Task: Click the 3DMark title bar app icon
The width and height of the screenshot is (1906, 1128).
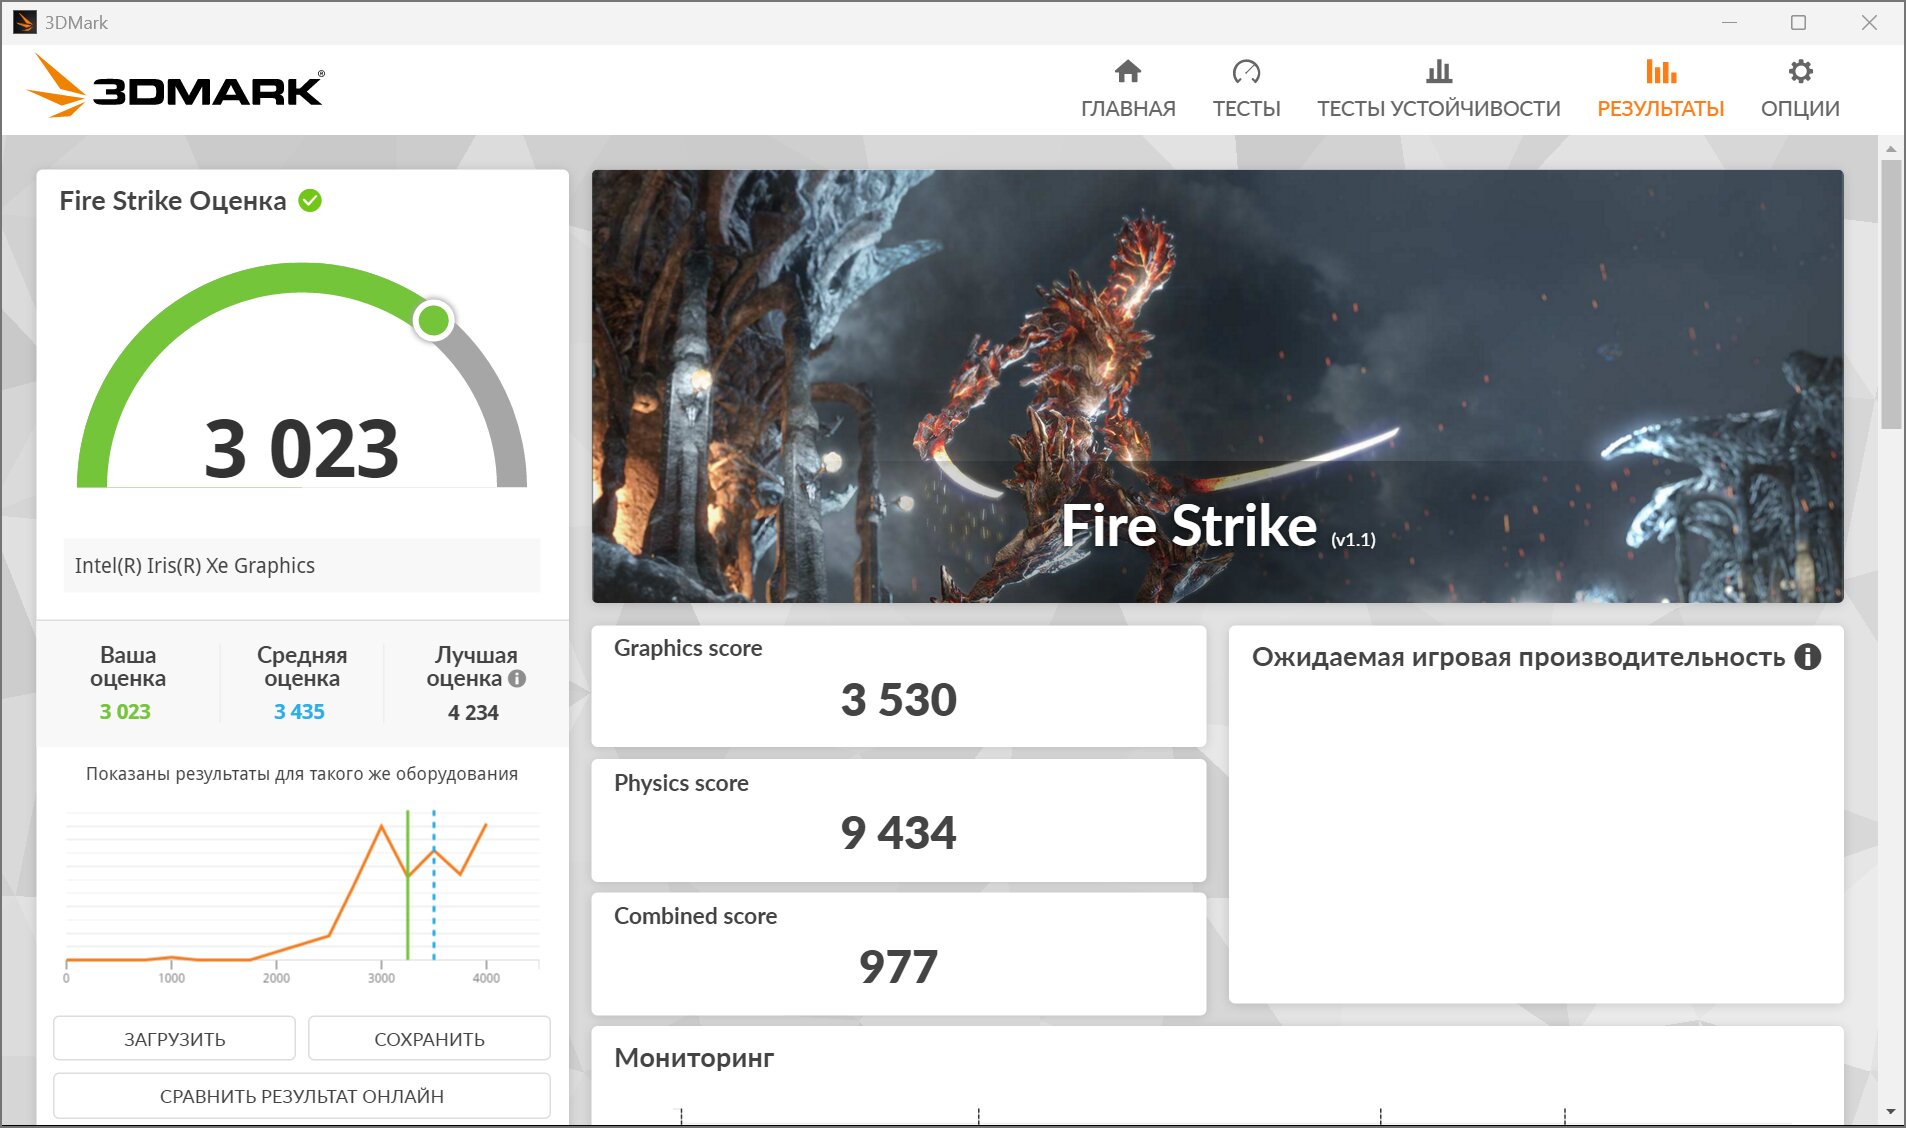Action: pos(24,22)
